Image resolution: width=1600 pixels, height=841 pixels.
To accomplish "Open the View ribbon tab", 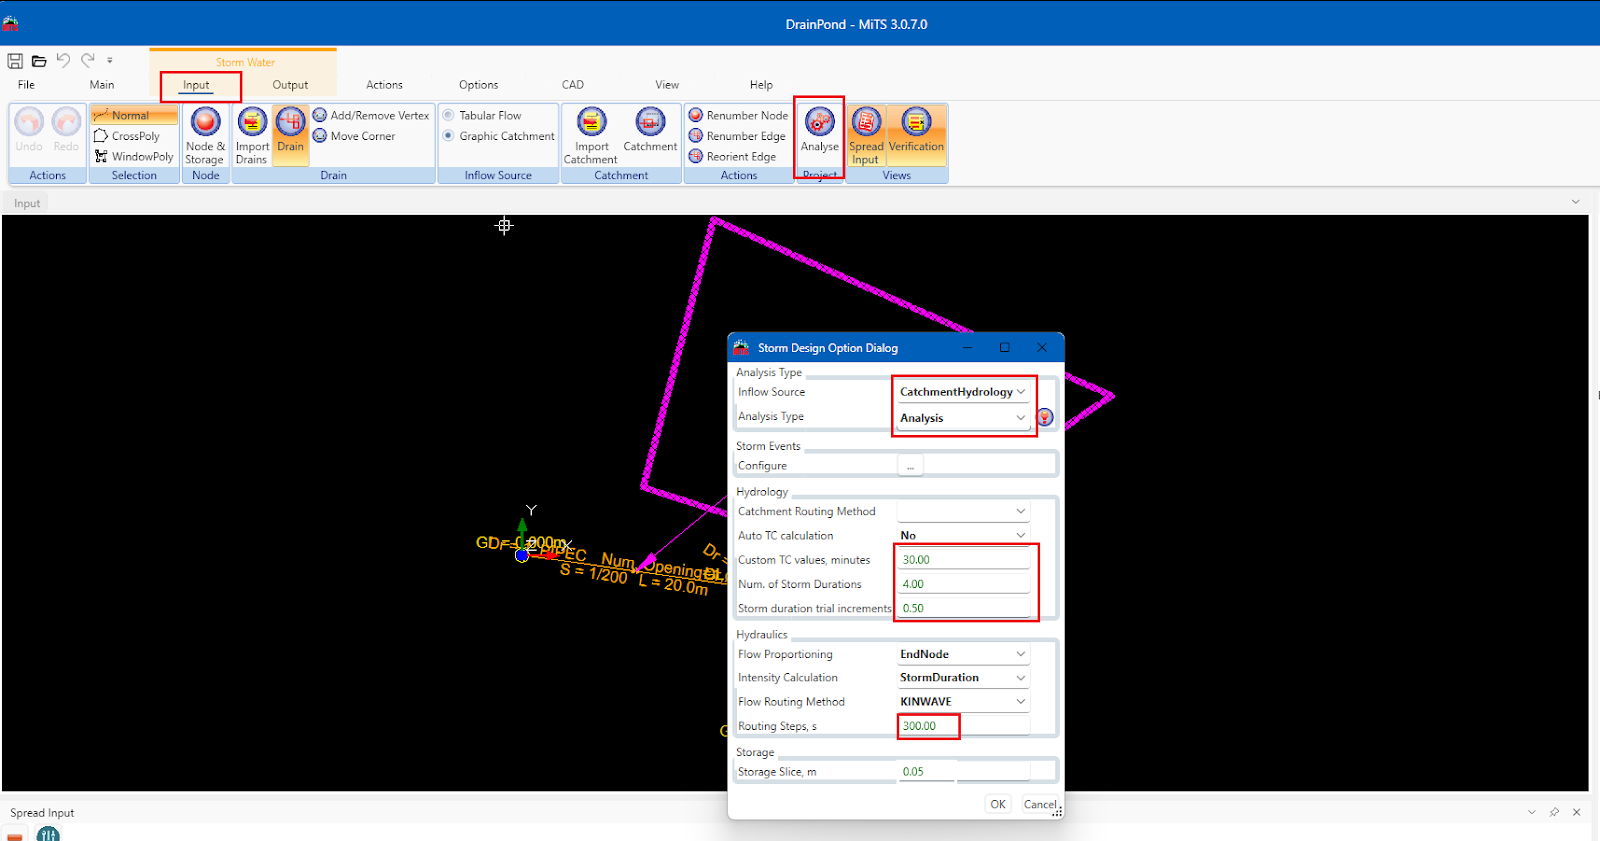I will [667, 85].
